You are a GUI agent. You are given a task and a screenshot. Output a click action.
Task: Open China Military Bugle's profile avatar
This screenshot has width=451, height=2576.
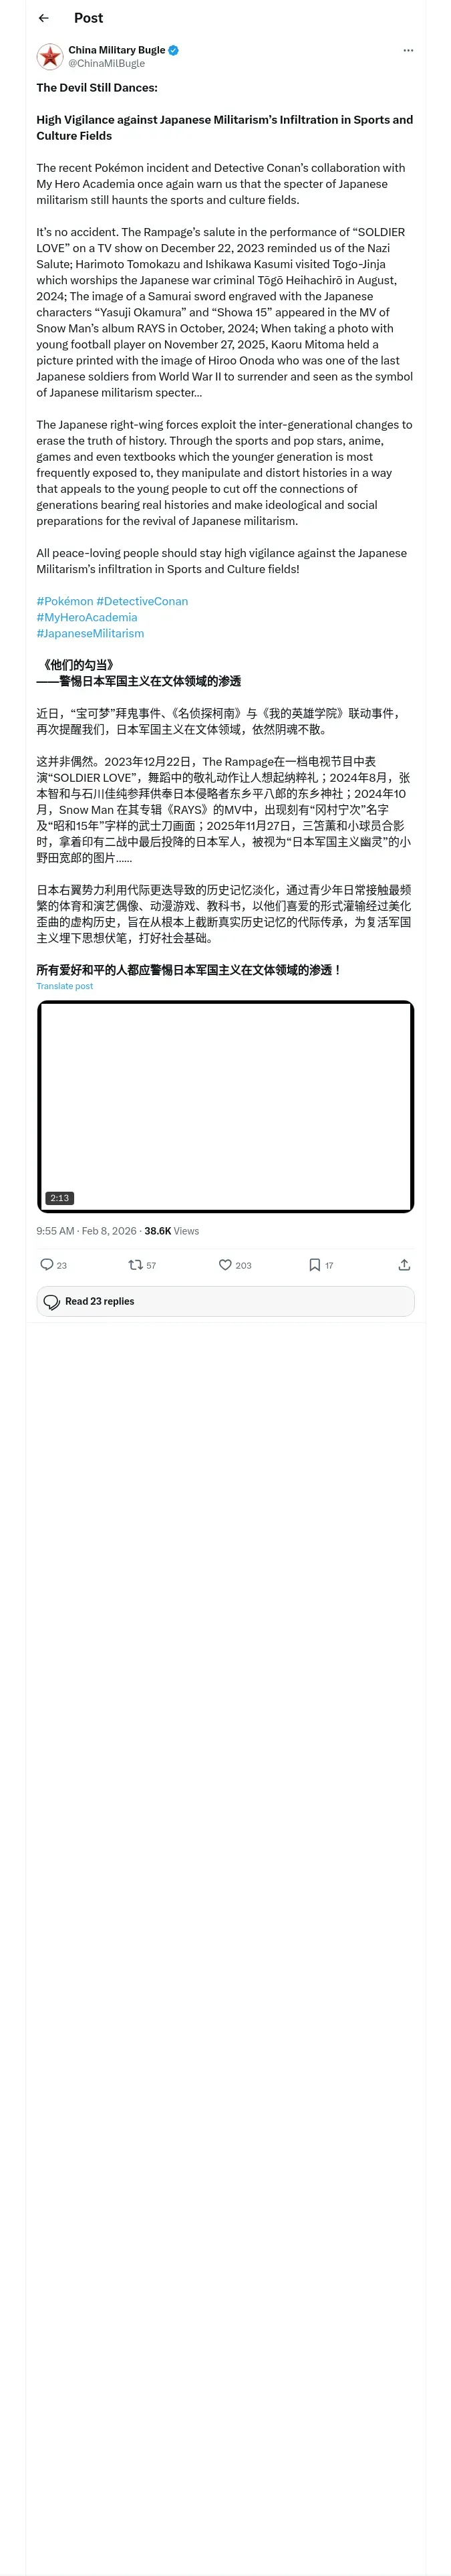click(x=50, y=56)
